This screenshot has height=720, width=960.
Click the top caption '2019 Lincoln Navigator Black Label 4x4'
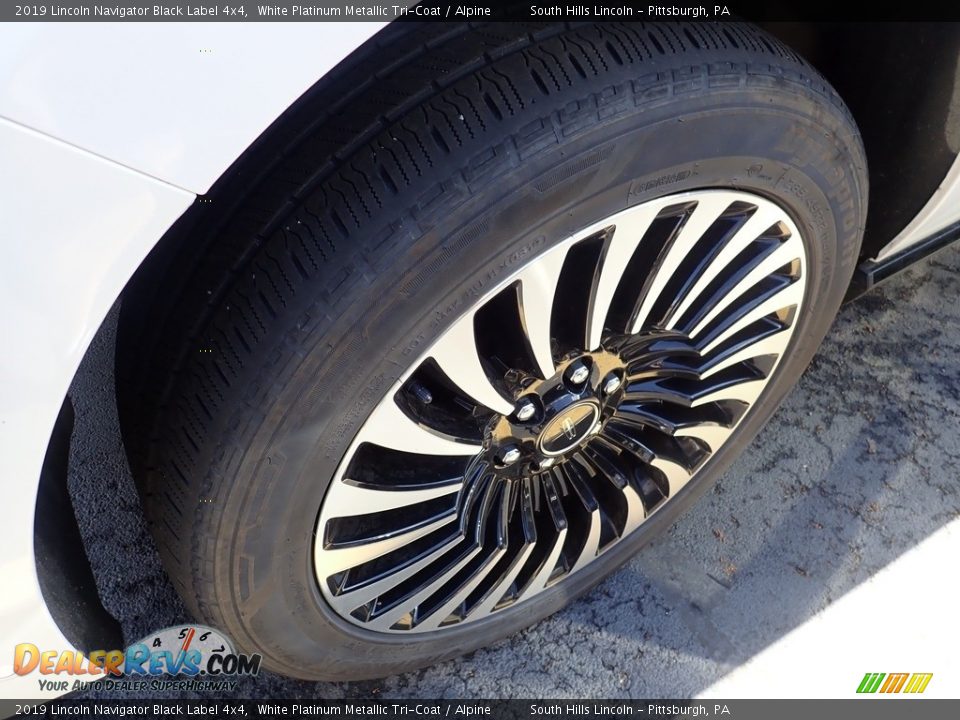(x=131, y=10)
